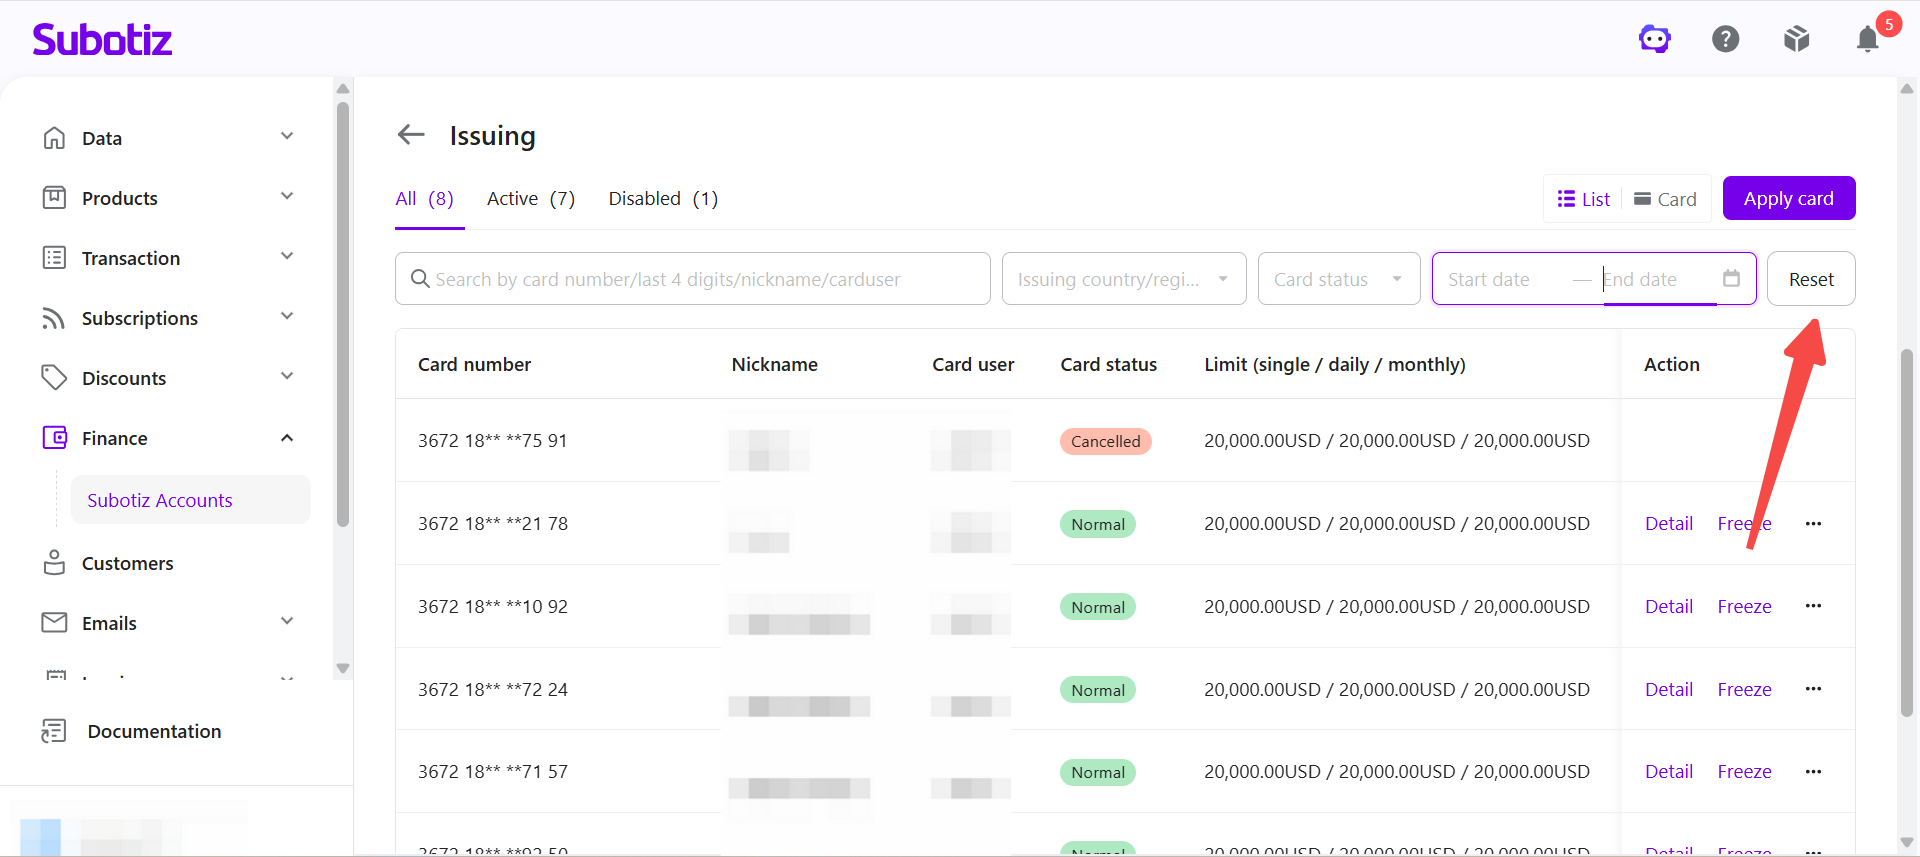Click the Finance wallet icon in sidebar
The image size is (1920, 857).
click(54, 438)
